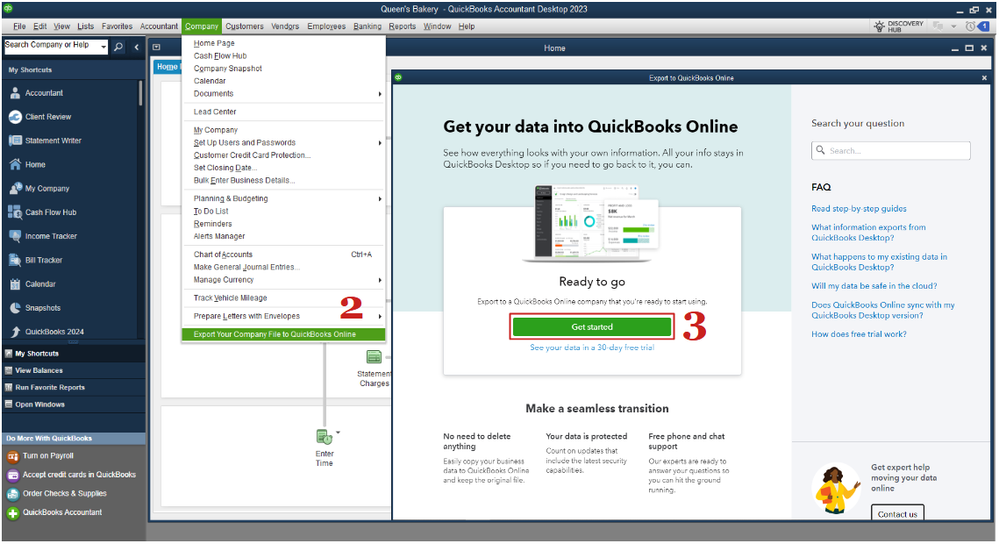Image resolution: width=999 pixels, height=545 pixels.
Task: Open the Discovery Hub lightbulb icon
Action: point(879,26)
